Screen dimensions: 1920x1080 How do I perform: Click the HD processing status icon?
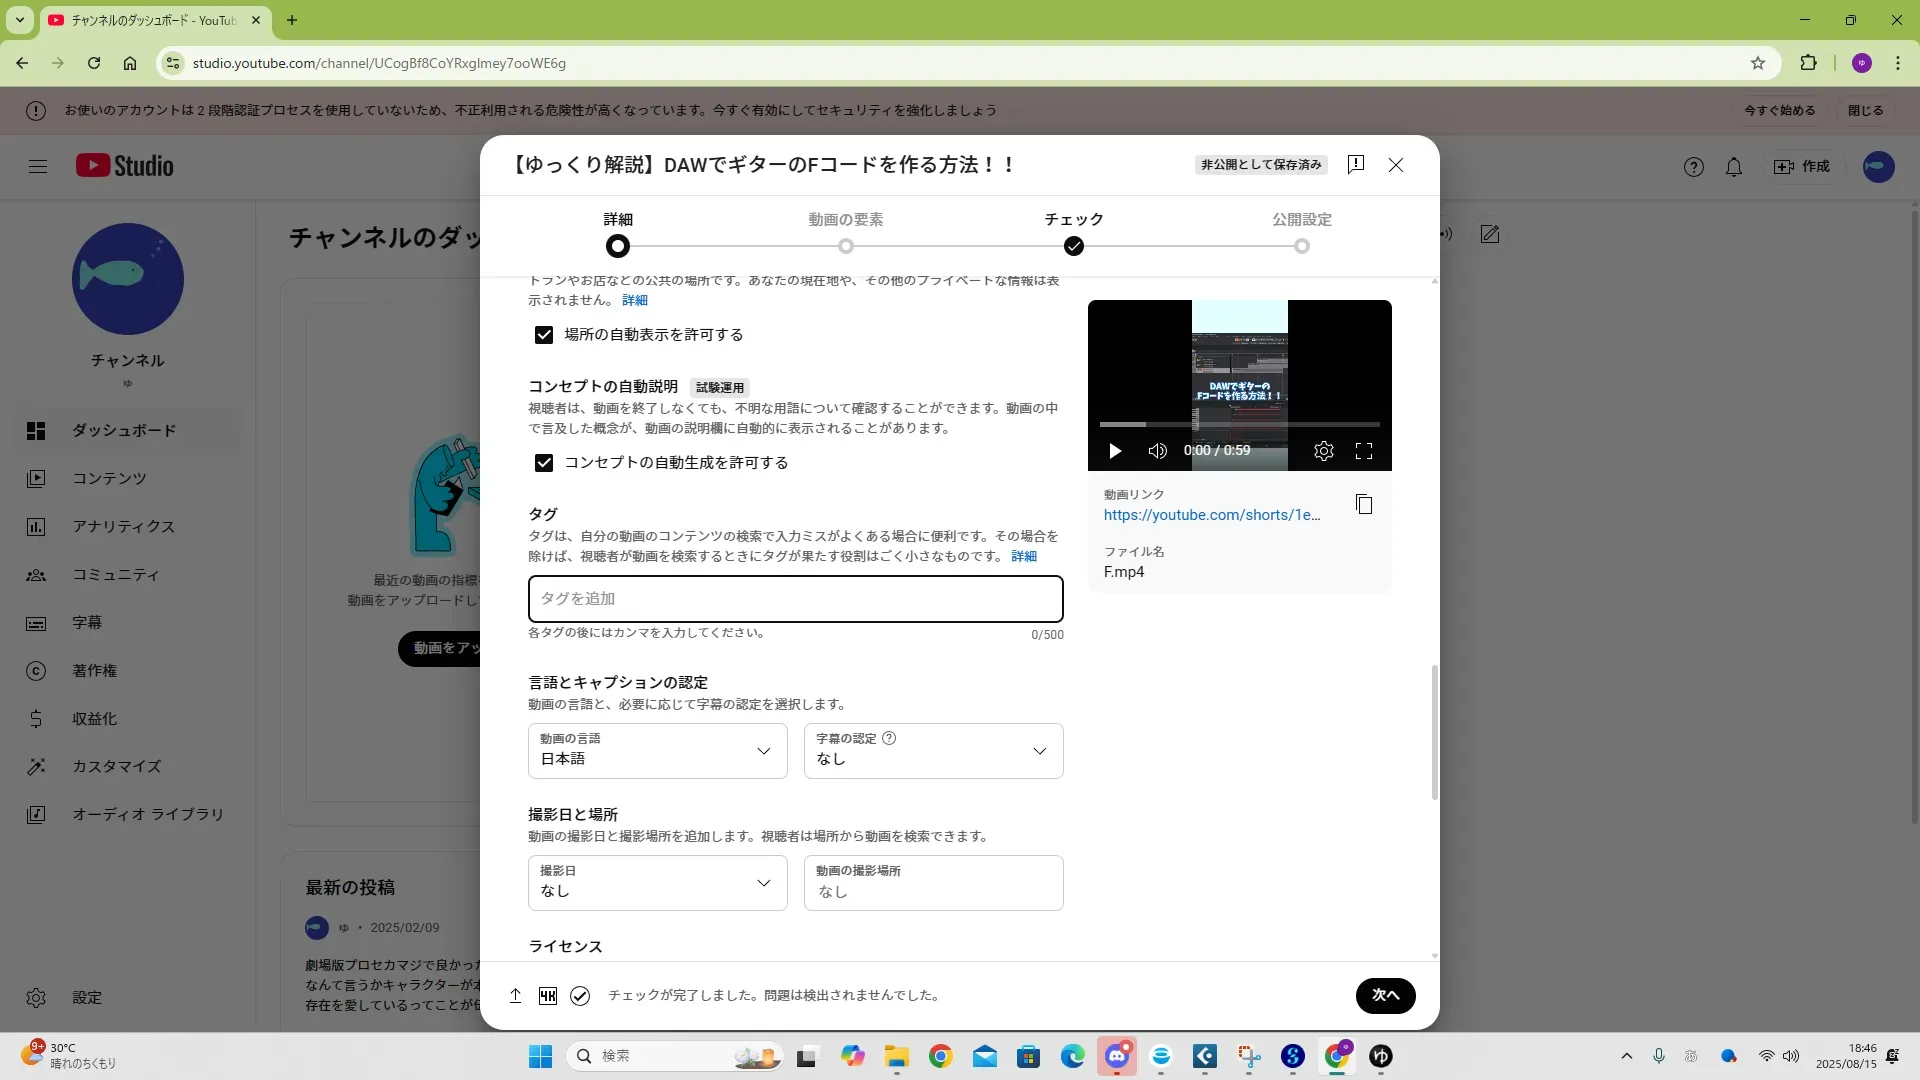547,996
